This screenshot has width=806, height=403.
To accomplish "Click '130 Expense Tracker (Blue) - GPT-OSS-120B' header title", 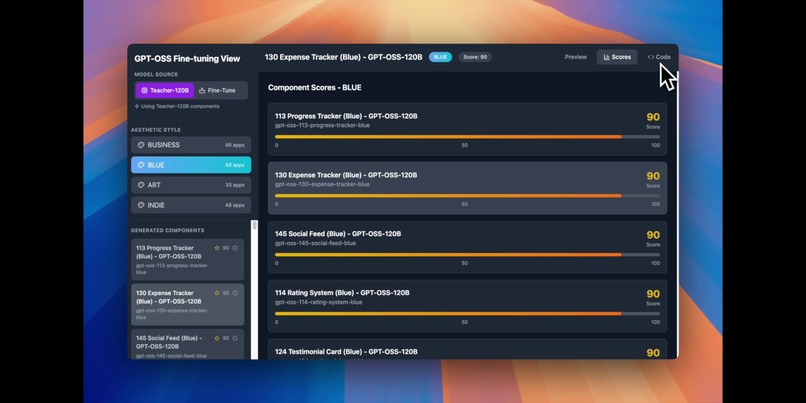I will (x=343, y=57).
